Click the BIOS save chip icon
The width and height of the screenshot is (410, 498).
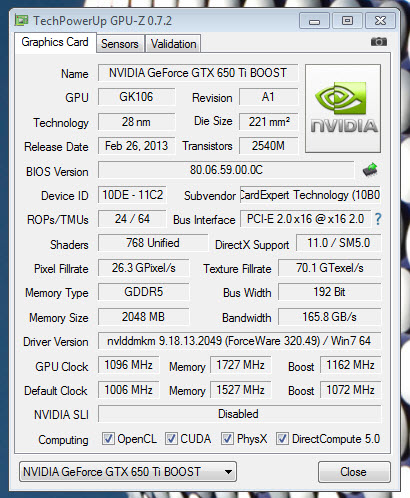click(x=370, y=169)
